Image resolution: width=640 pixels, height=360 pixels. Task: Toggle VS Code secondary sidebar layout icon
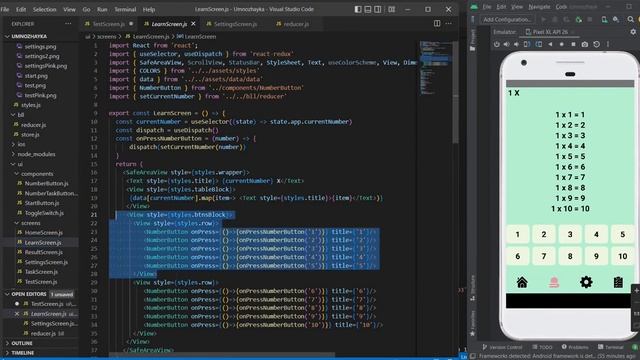coord(378,9)
